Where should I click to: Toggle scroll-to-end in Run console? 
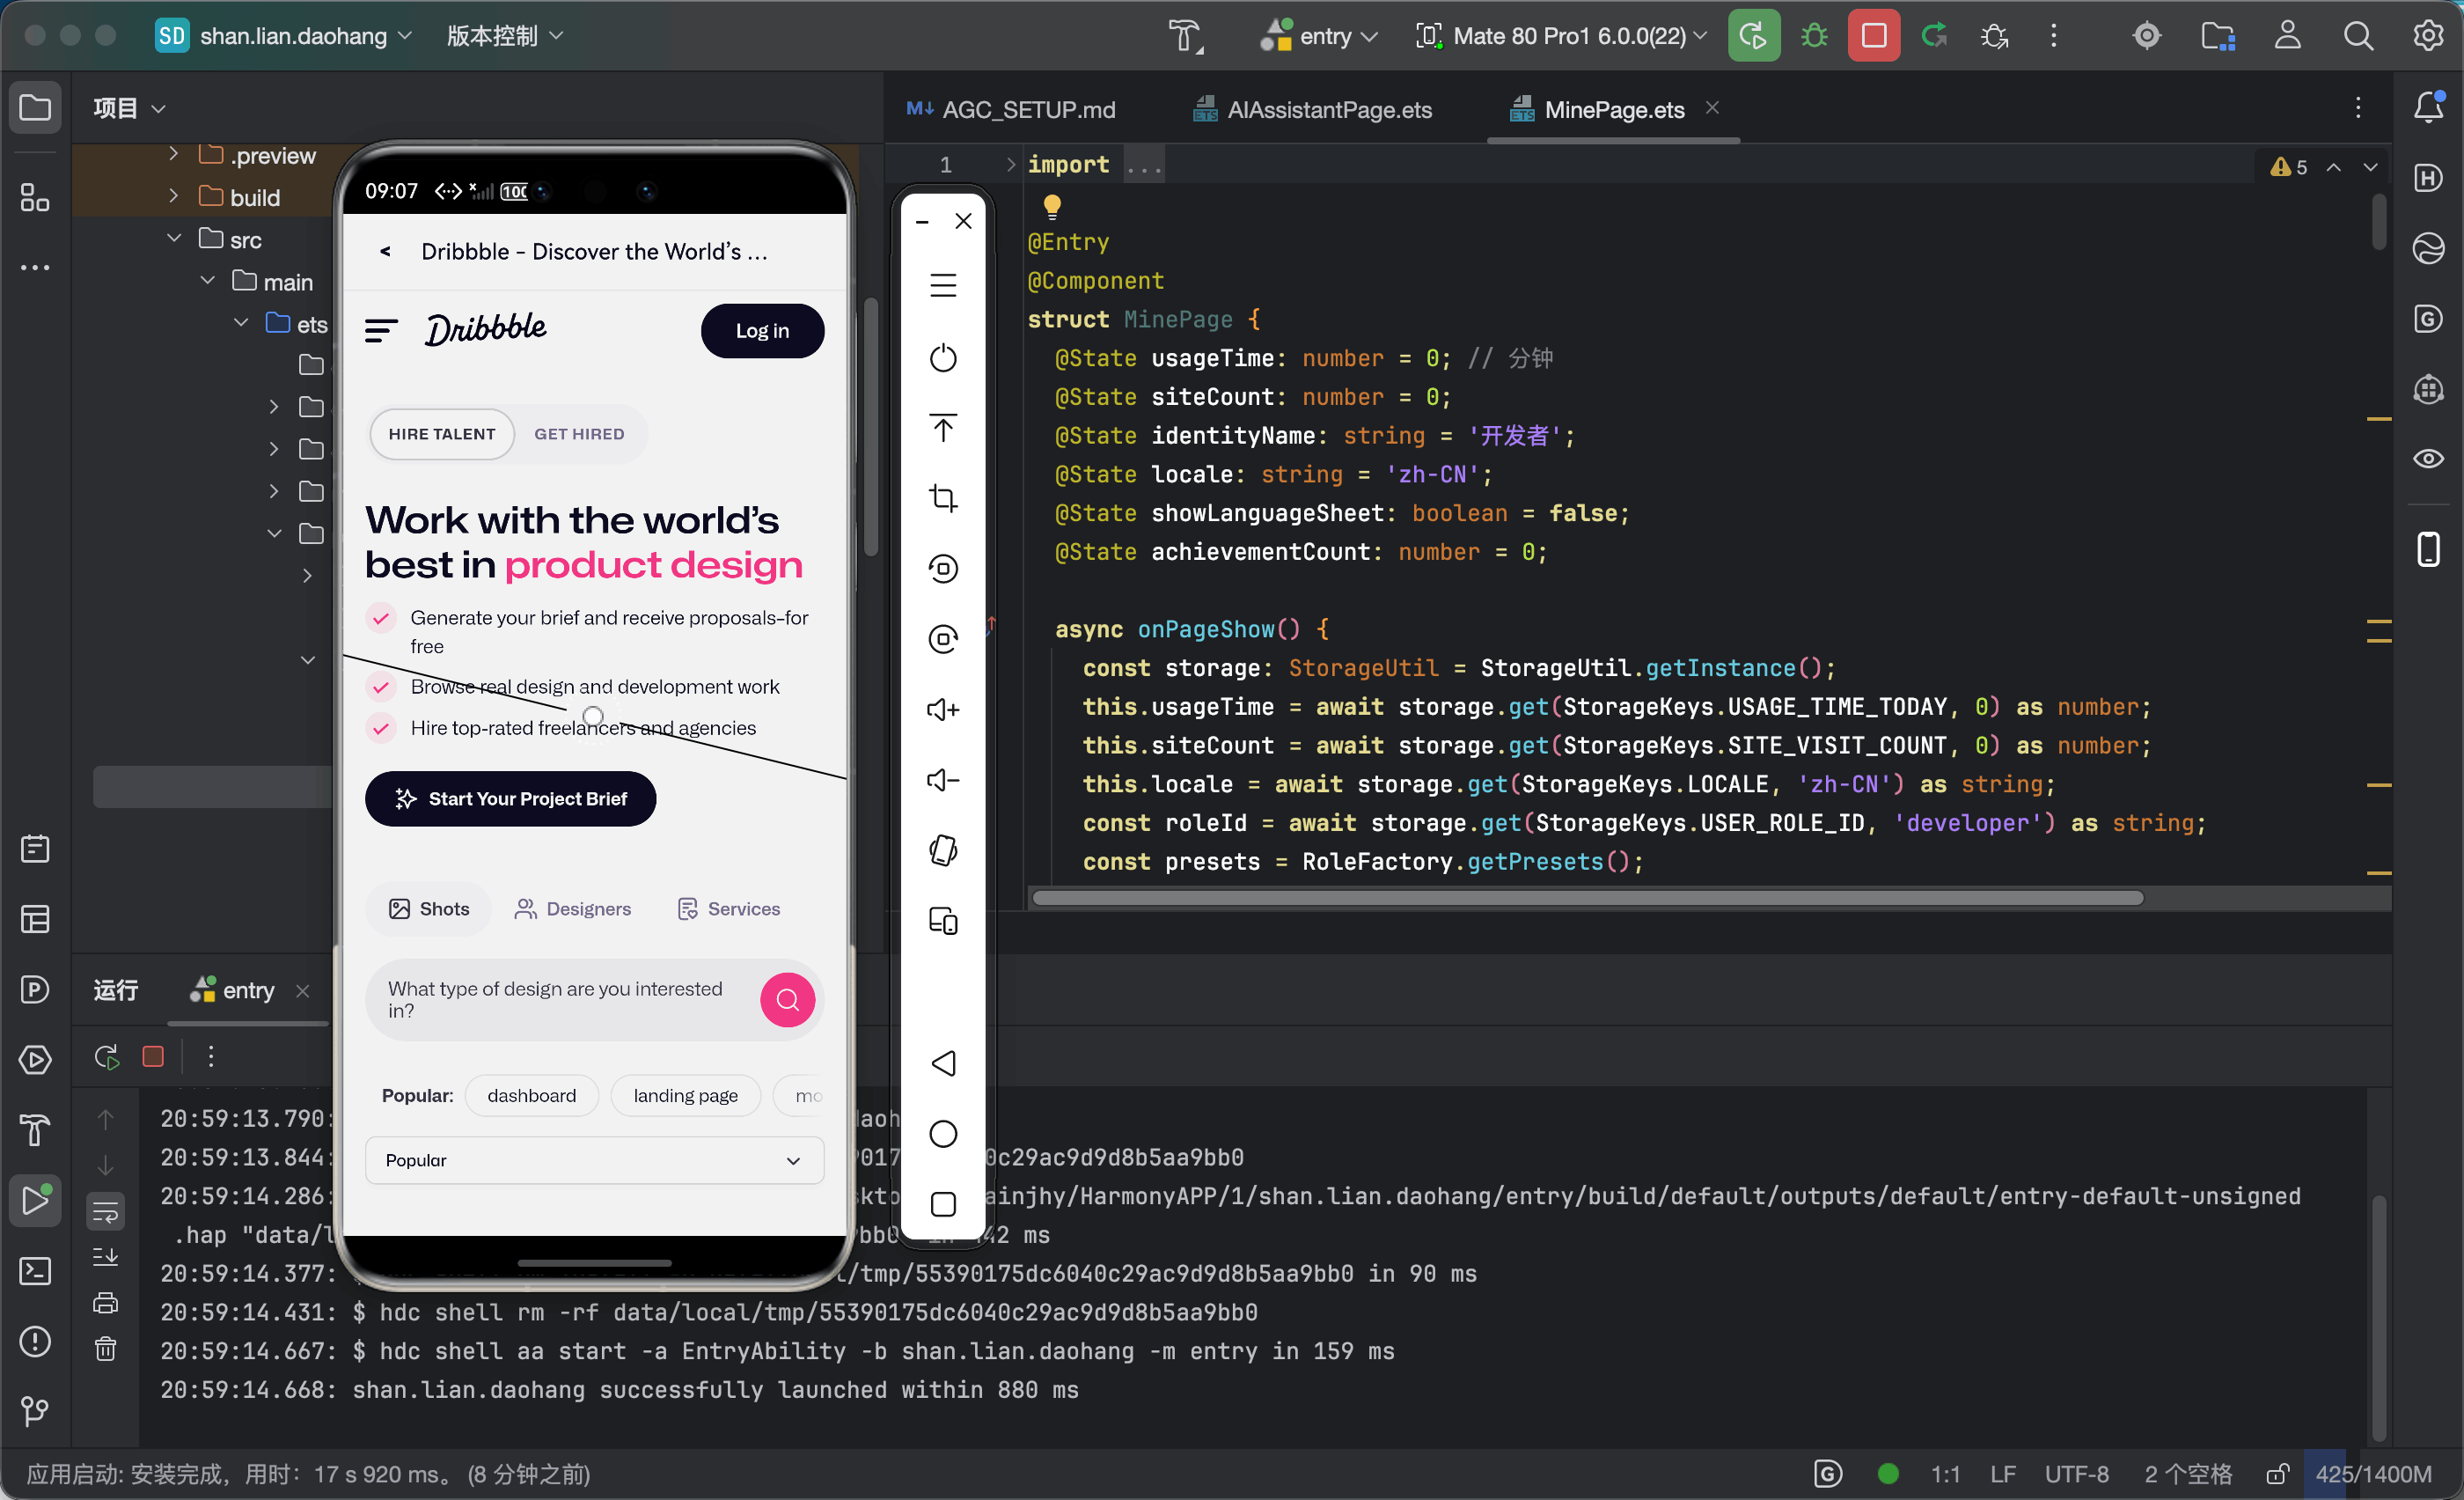click(x=106, y=1257)
